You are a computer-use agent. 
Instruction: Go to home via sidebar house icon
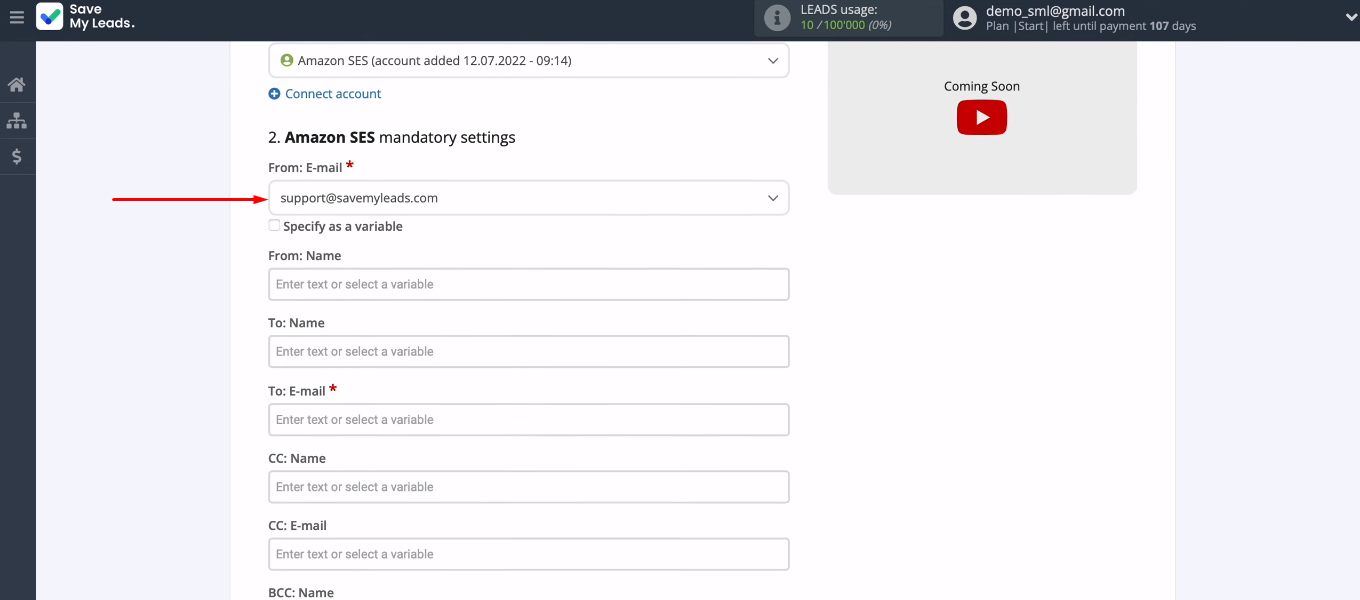(x=16, y=85)
